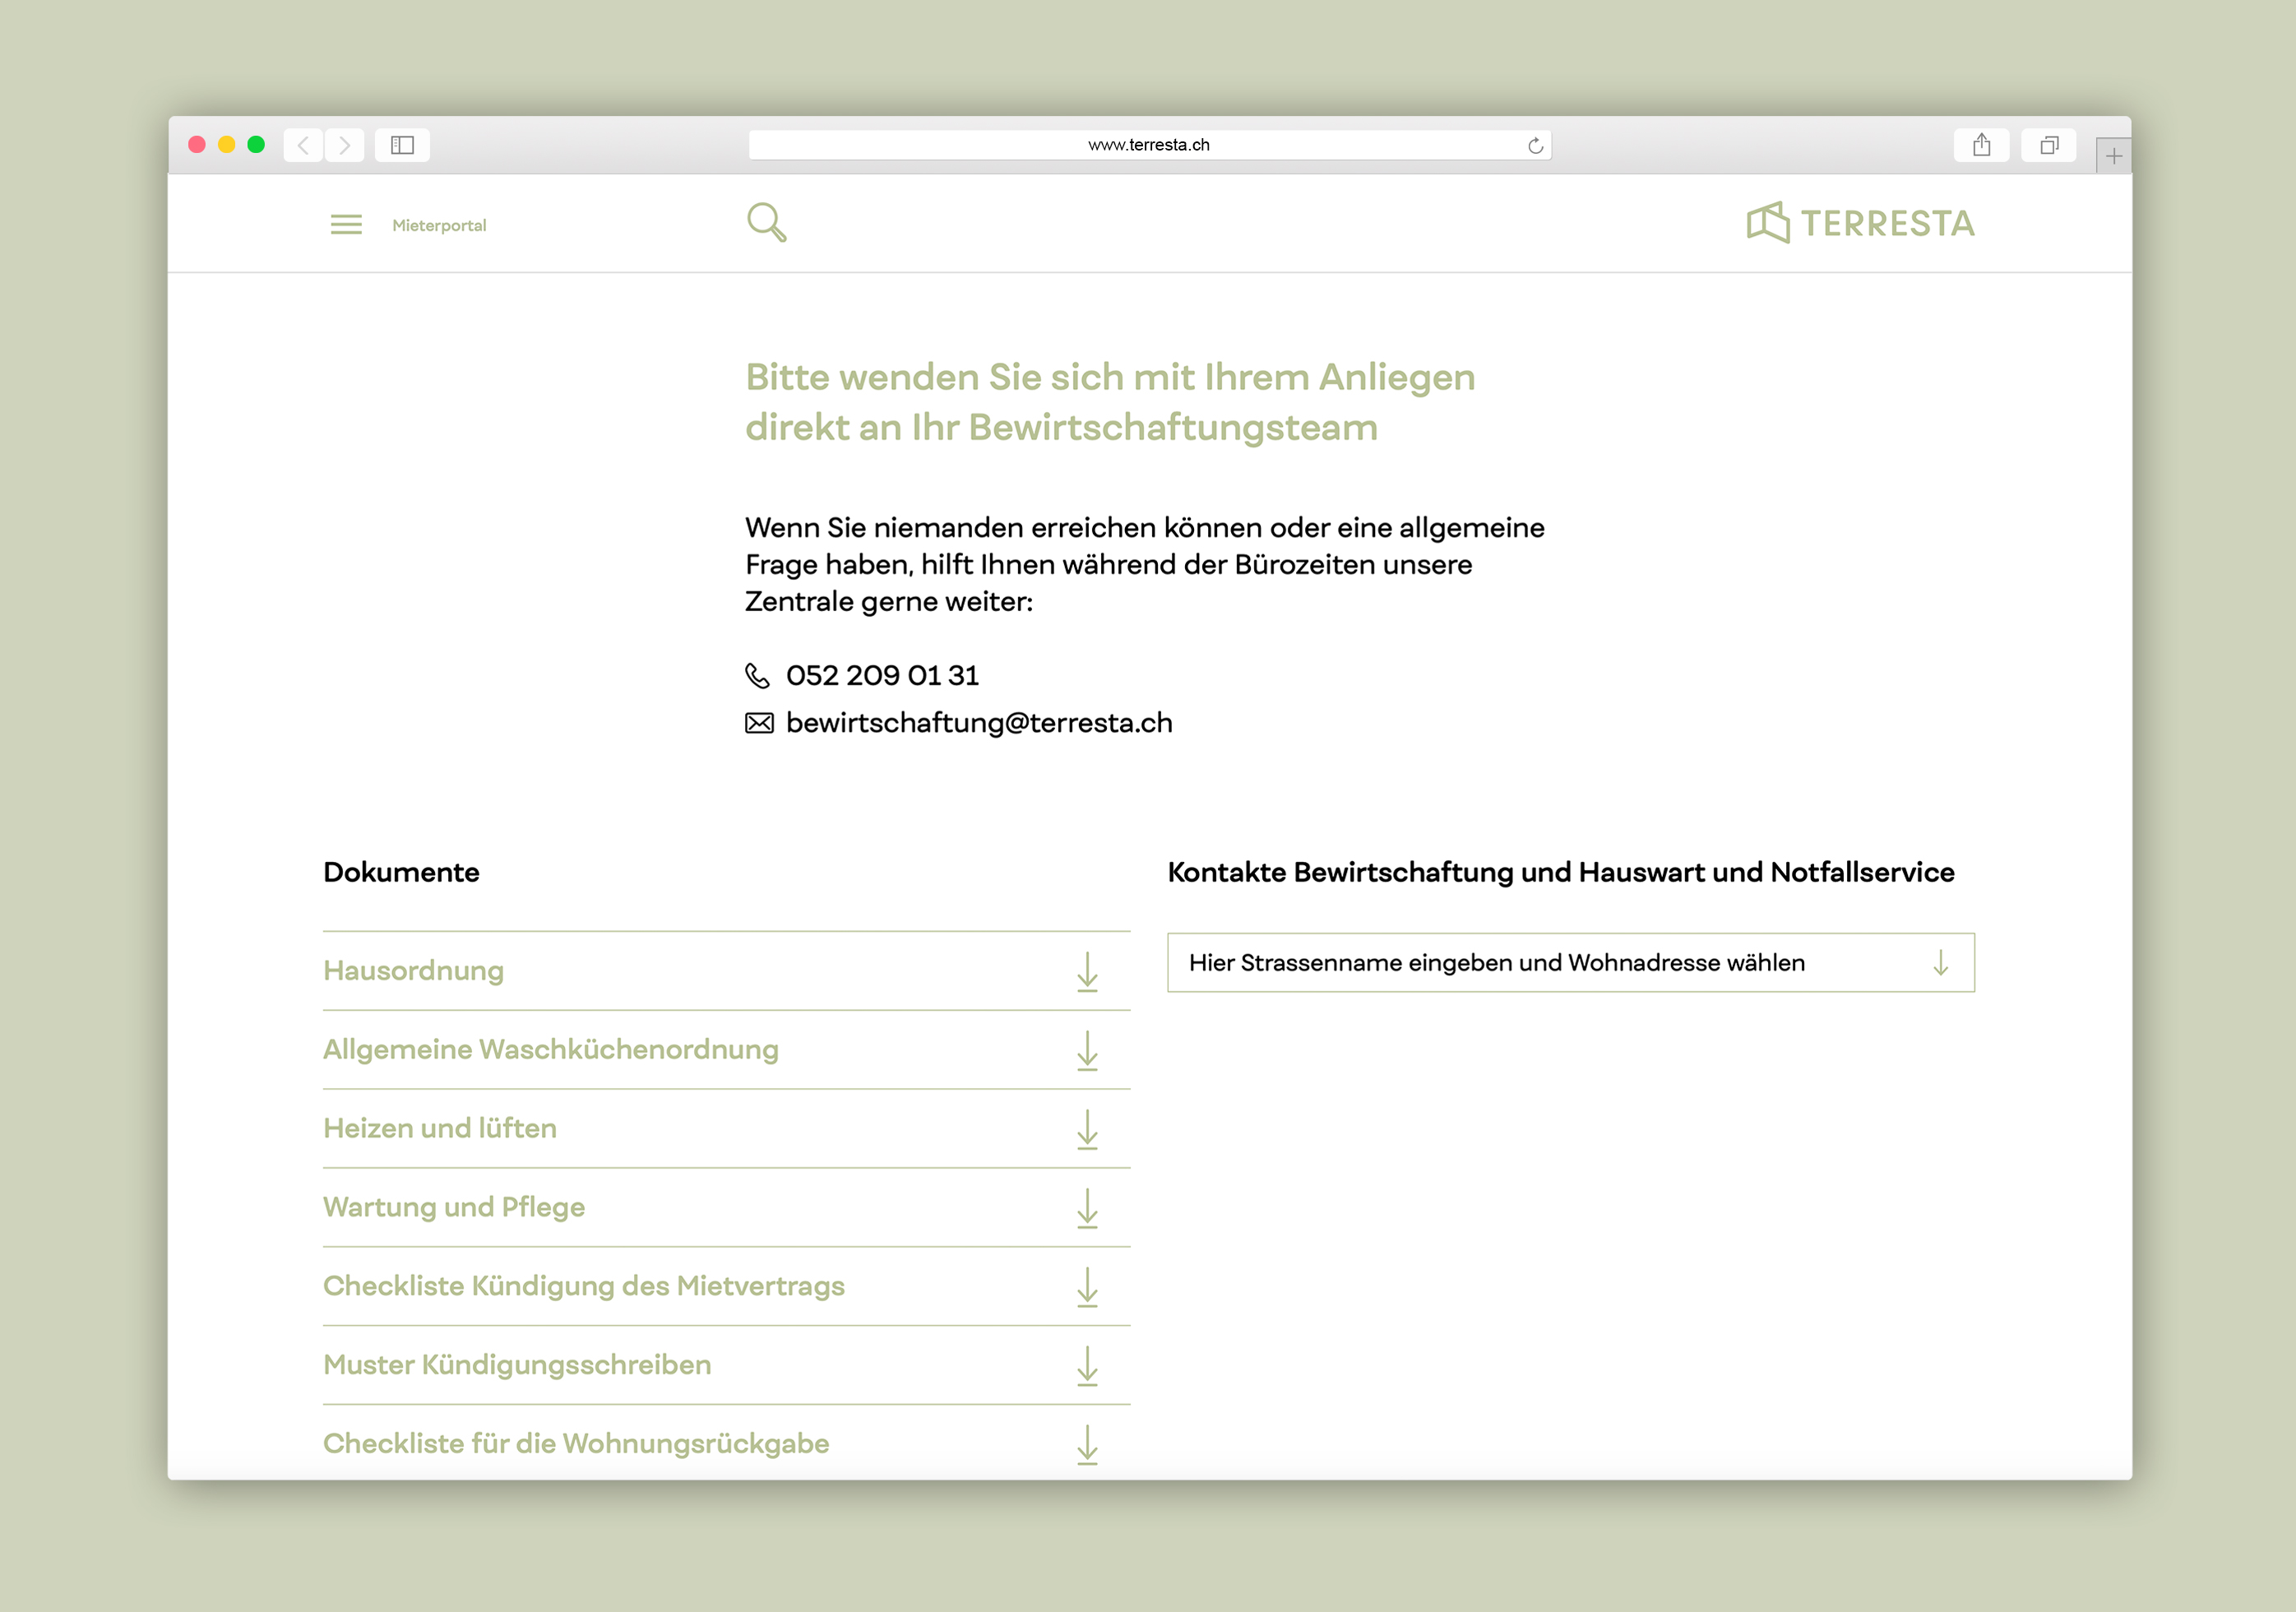The image size is (2296, 1612).
Task: Click download arrow for Muster Kündigungsschreiben
Action: (x=1087, y=1365)
